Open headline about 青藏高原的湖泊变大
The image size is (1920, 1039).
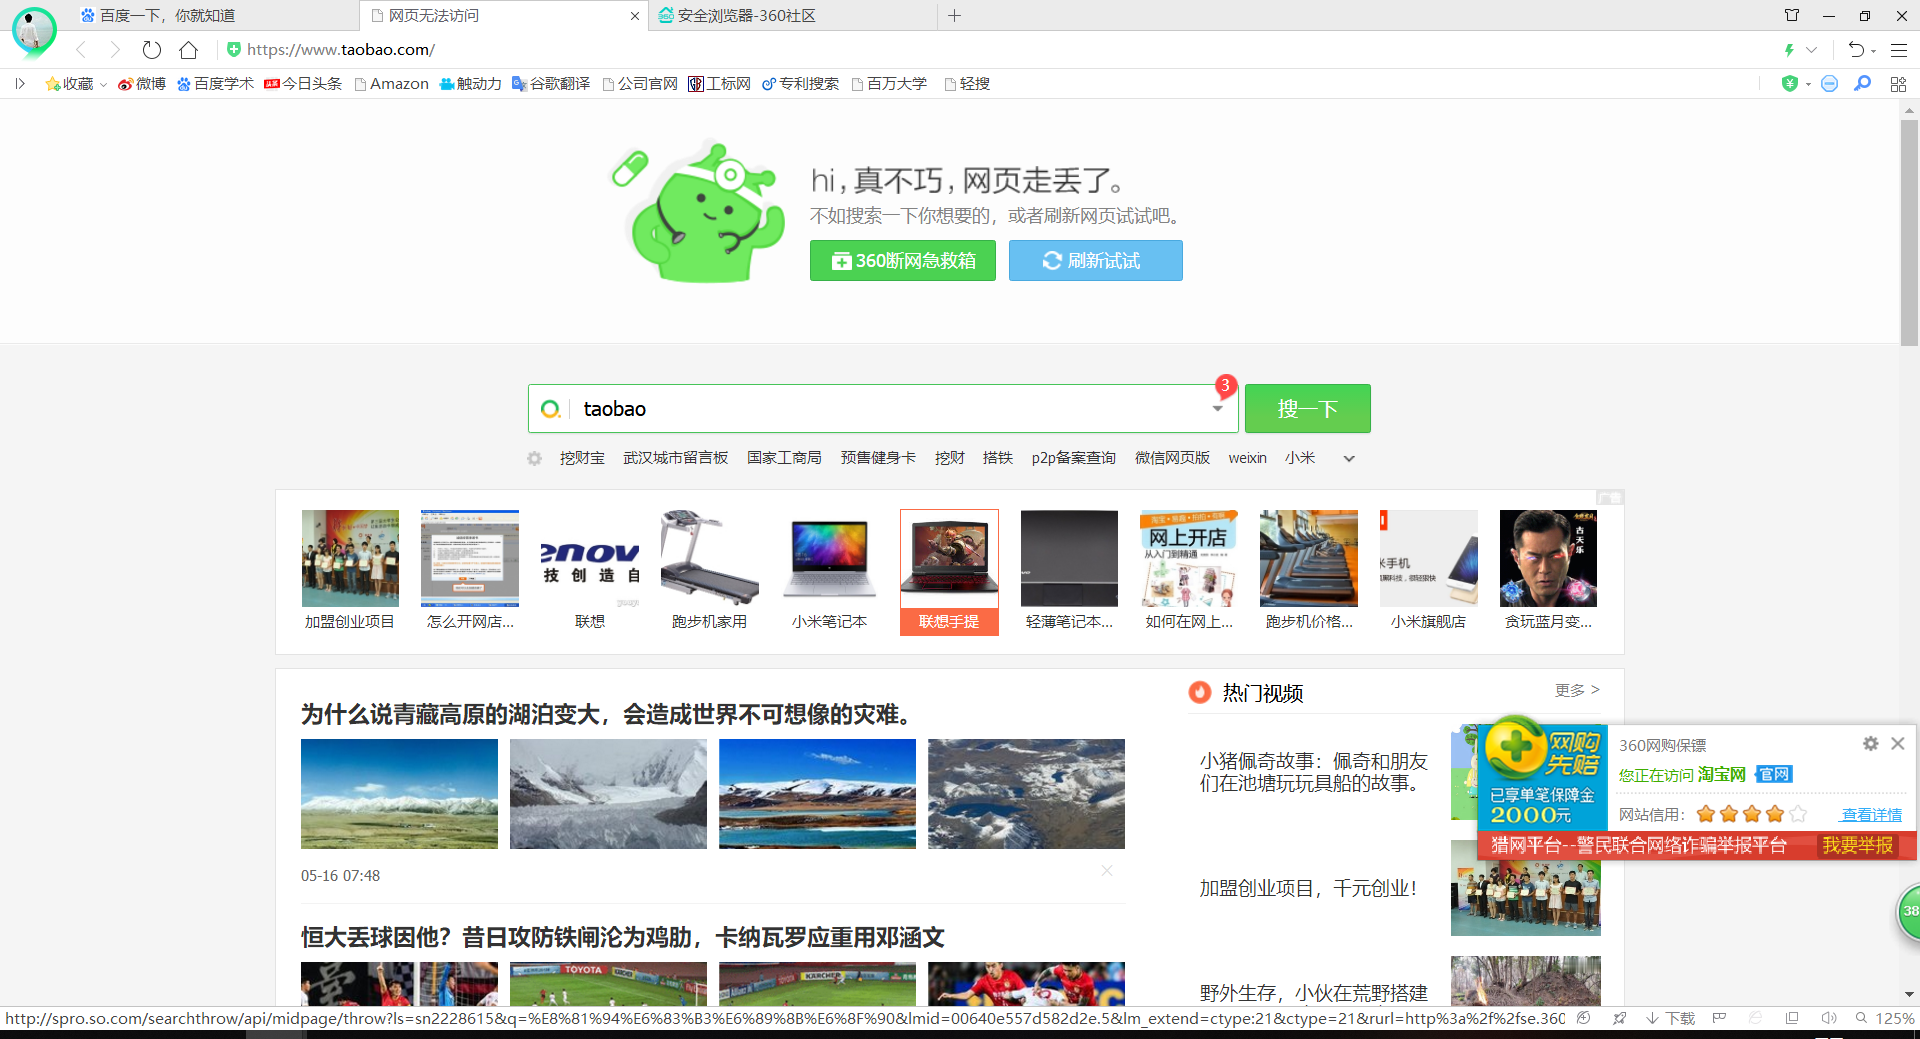[x=608, y=714]
